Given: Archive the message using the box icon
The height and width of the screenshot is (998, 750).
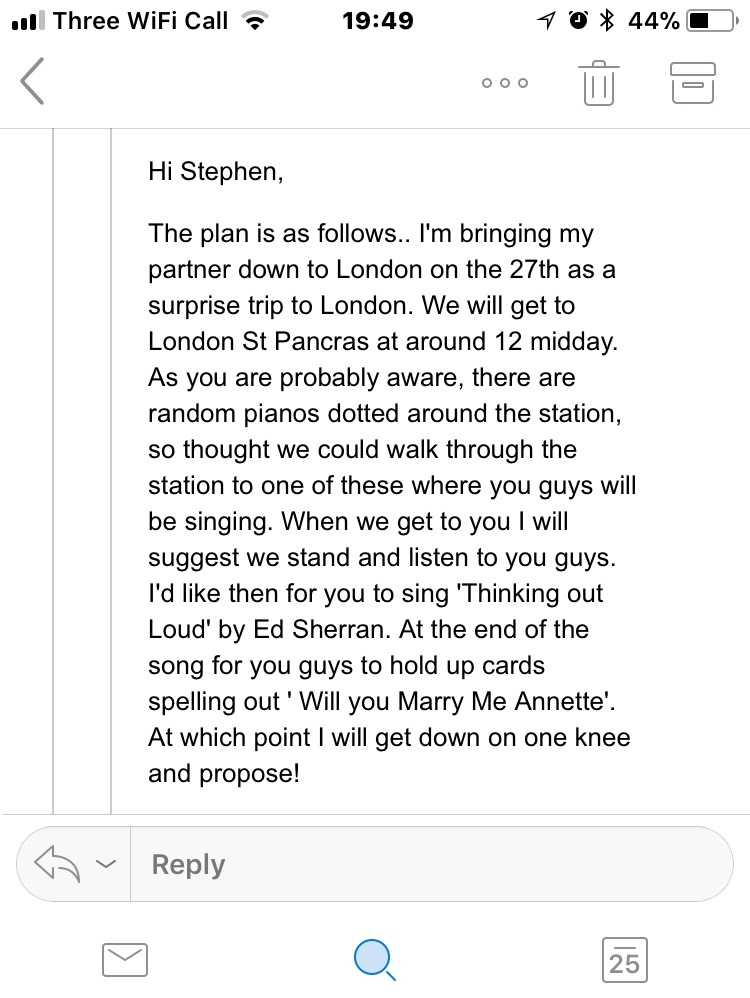Looking at the screenshot, I should tap(693, 83).
